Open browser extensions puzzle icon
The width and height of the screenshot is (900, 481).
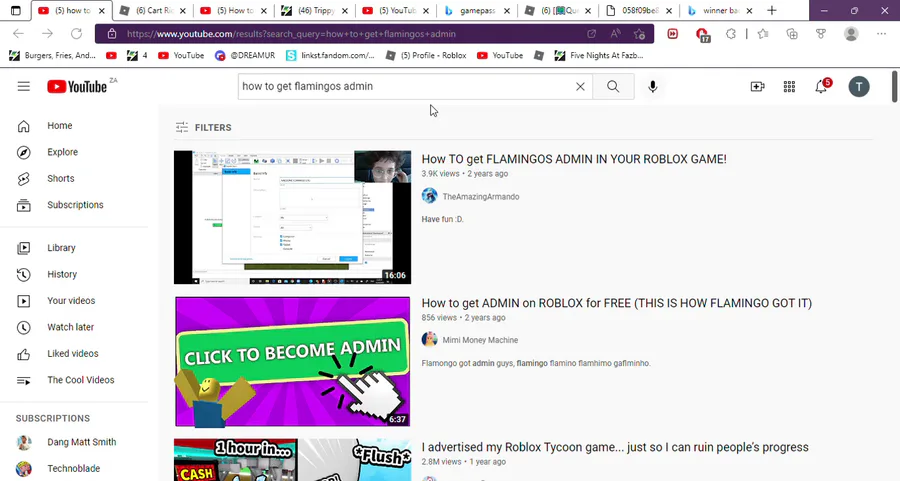click(731, 34)
